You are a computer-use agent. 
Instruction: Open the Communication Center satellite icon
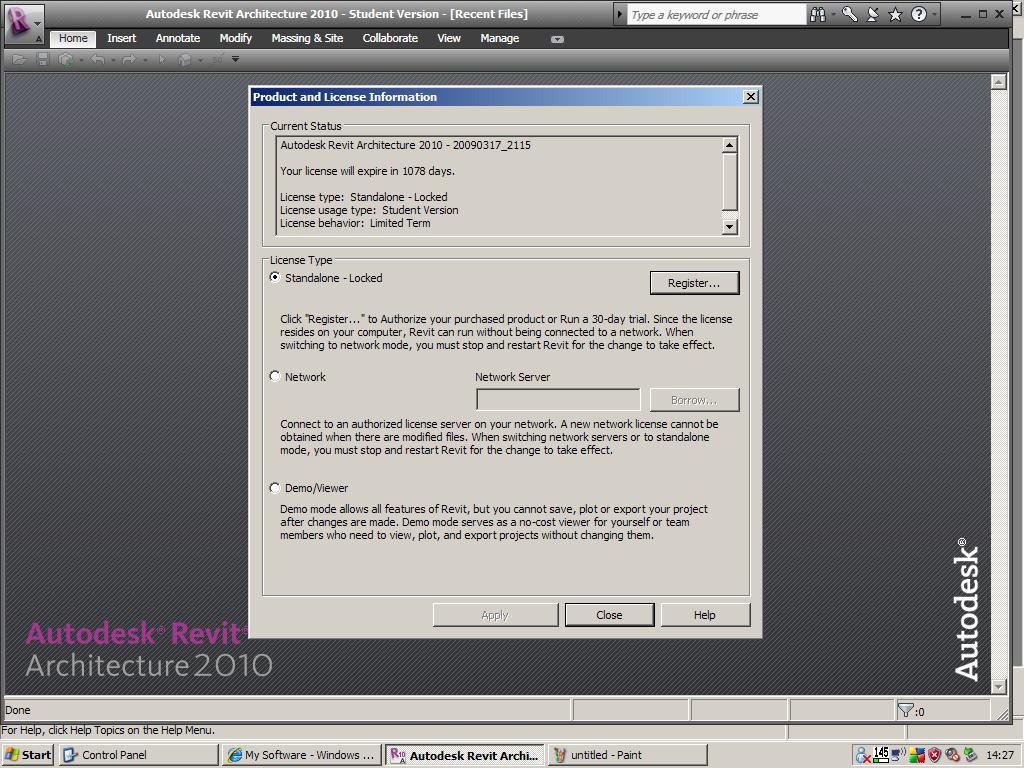(871, 14)
